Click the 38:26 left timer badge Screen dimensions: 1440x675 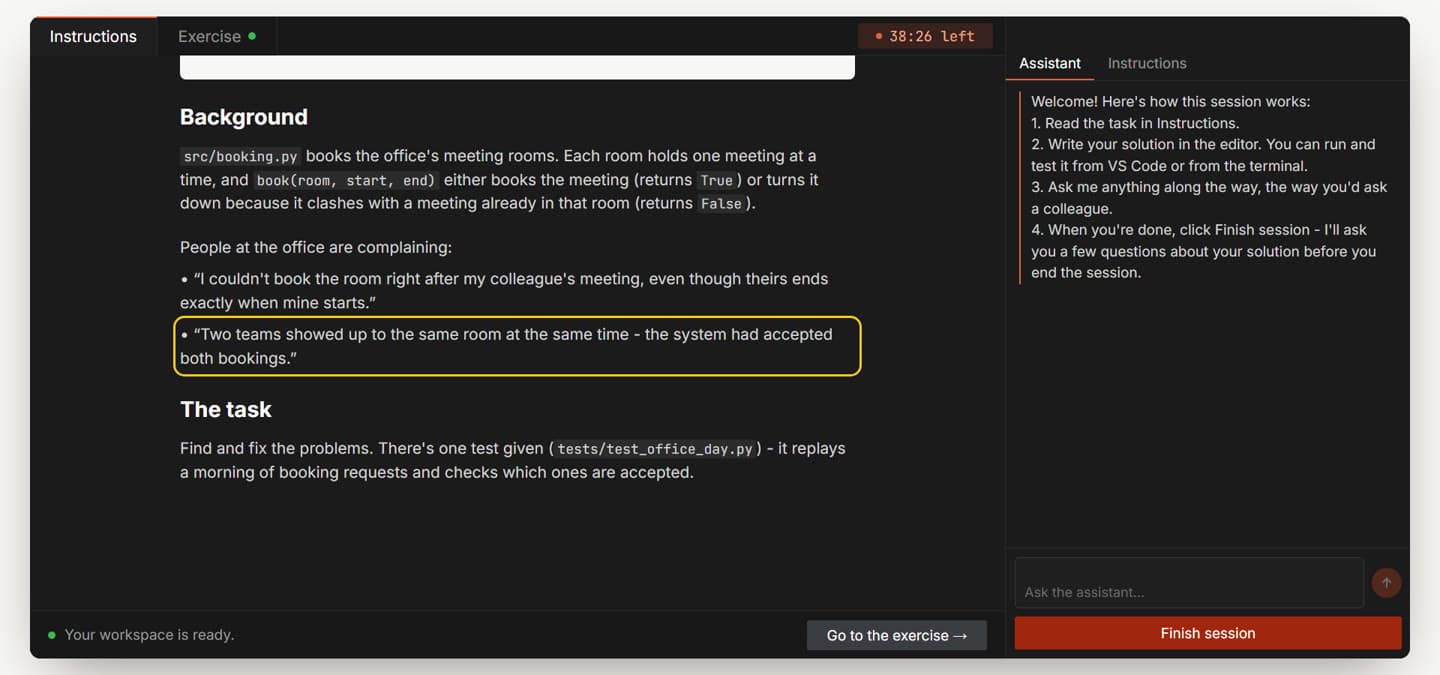[925, 36]
